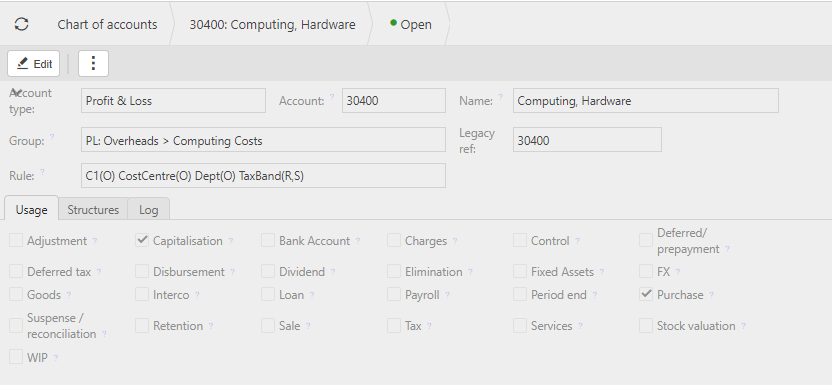The width and height of the screenshot is (832, 385).
Task: Click the Legacy ref field
Action: click(x=587, y=140)
